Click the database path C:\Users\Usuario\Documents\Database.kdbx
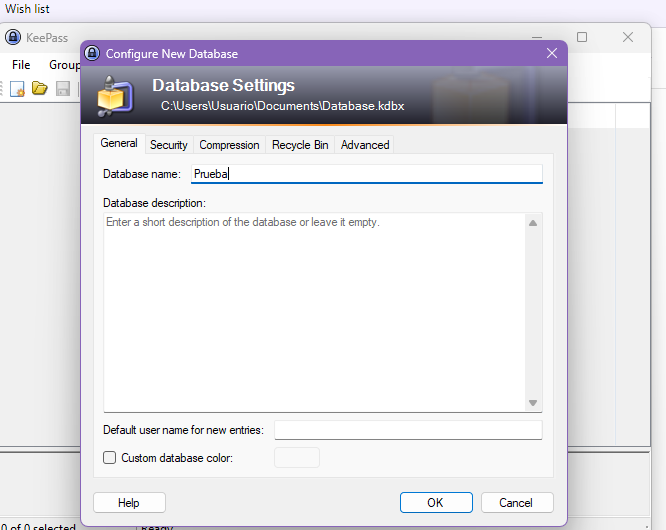666x530 pixels. pyautogui.click(x=282, y=106)
